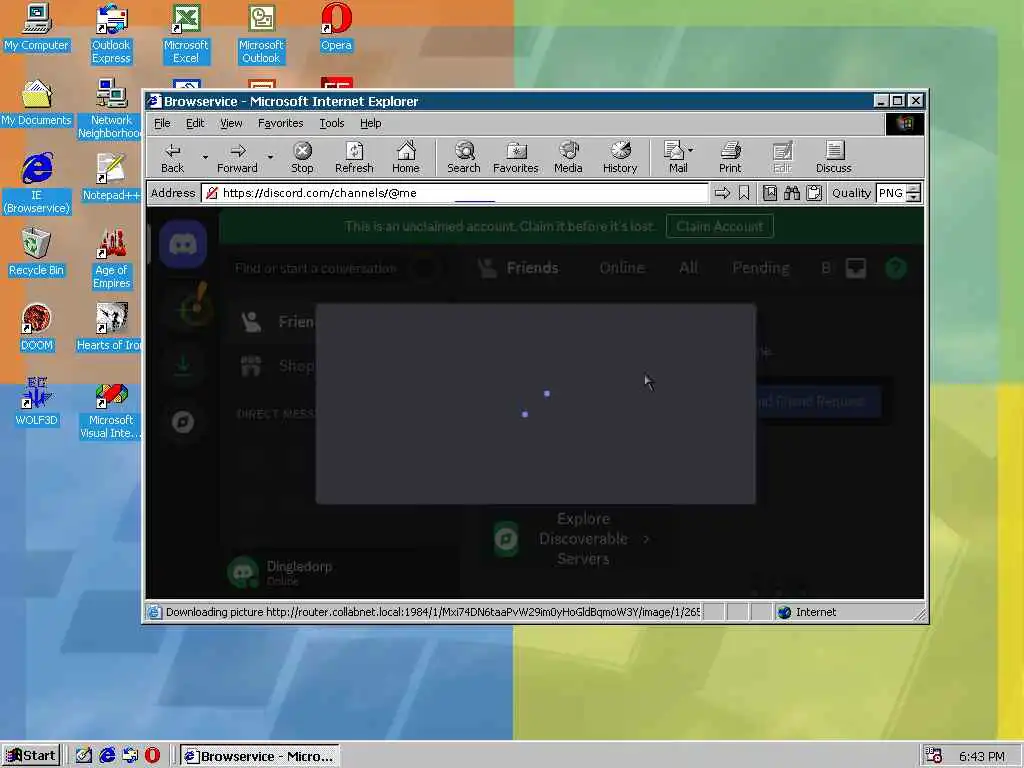Click Find or start a conversation field

click(x=336, y=268)
